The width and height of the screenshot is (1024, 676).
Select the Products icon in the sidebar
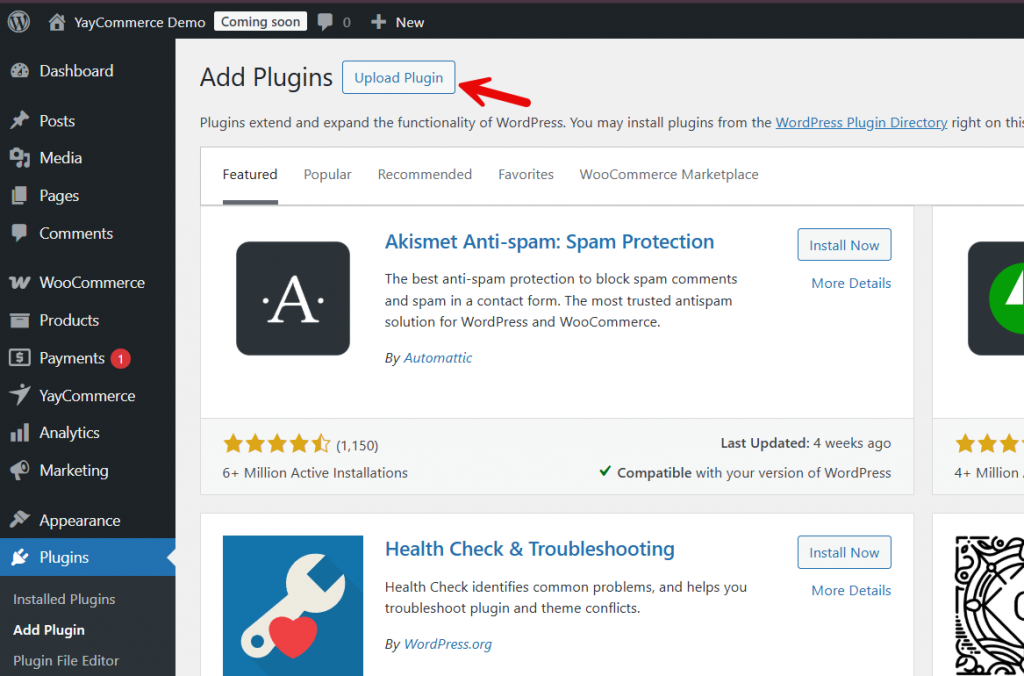(22, 320)
